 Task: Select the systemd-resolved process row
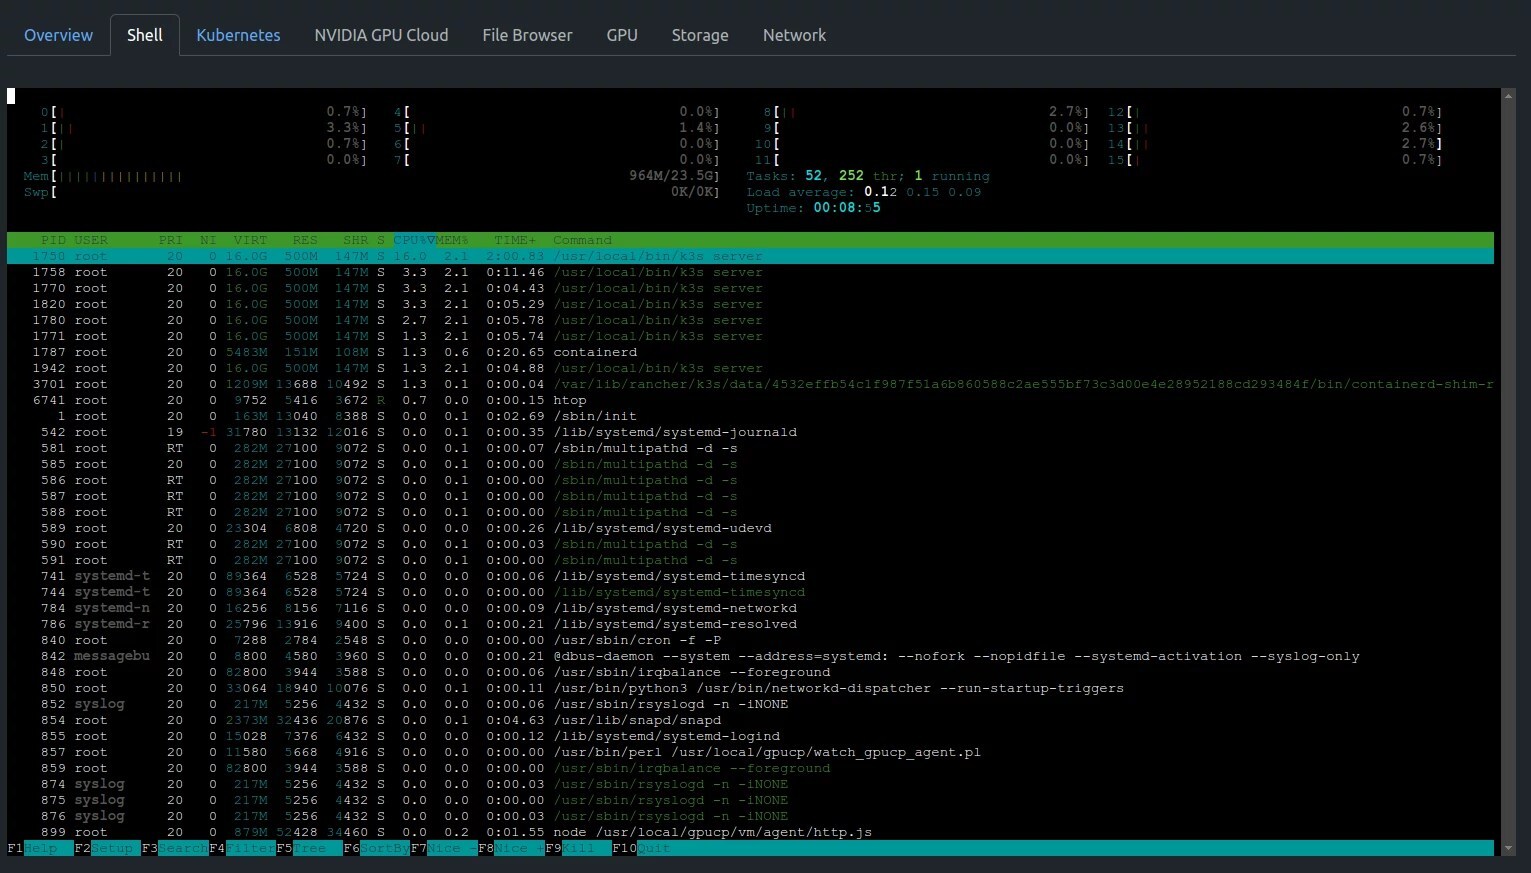[x=750, y=624]
